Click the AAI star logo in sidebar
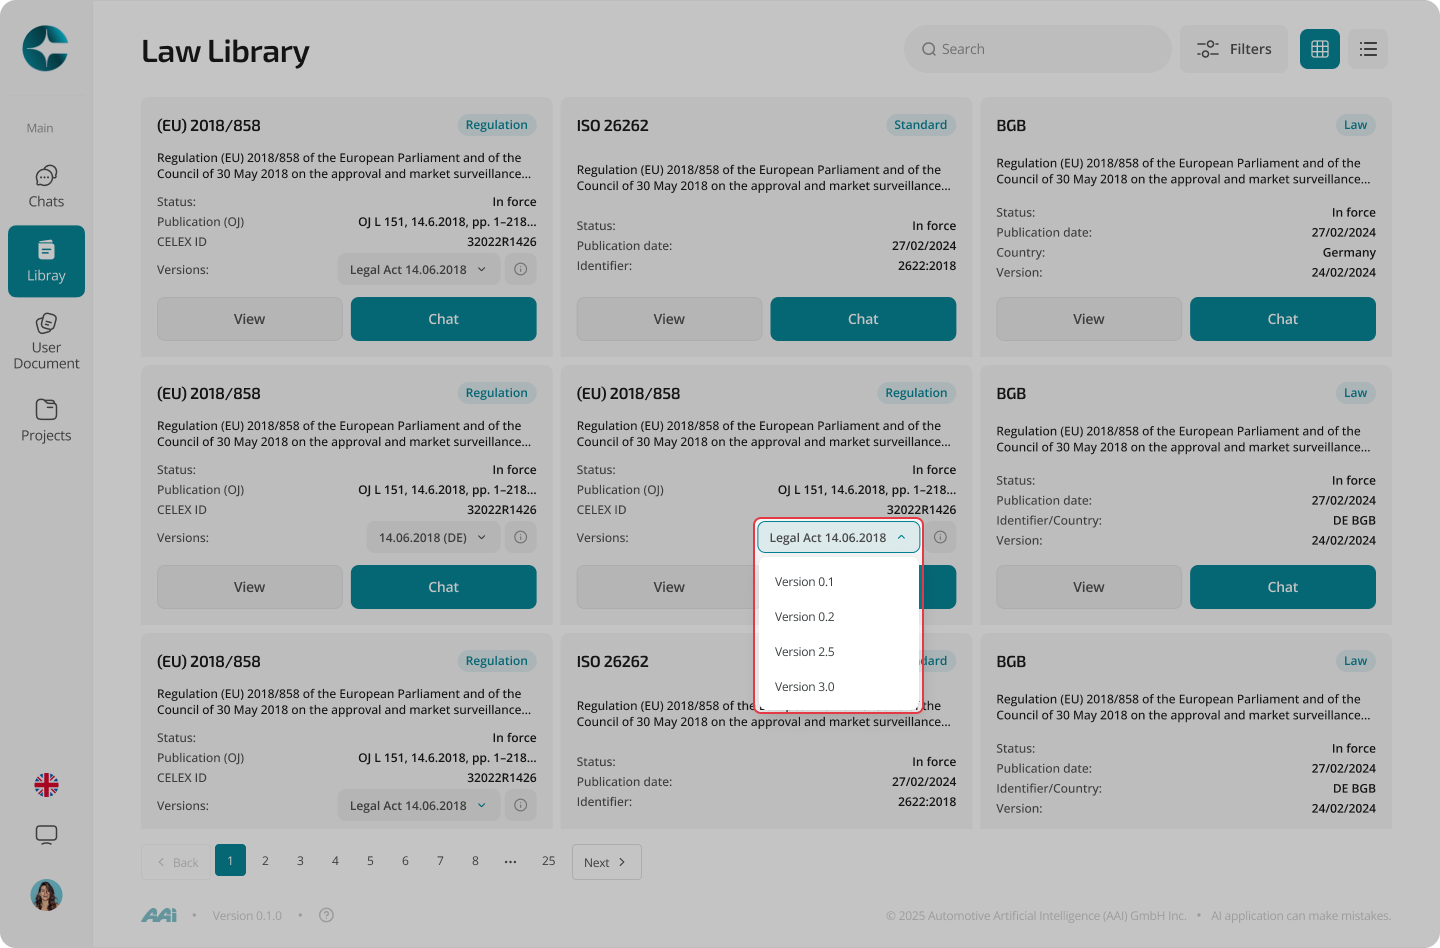The height and width of the screenshot is (948, 1440). [46, 48]
